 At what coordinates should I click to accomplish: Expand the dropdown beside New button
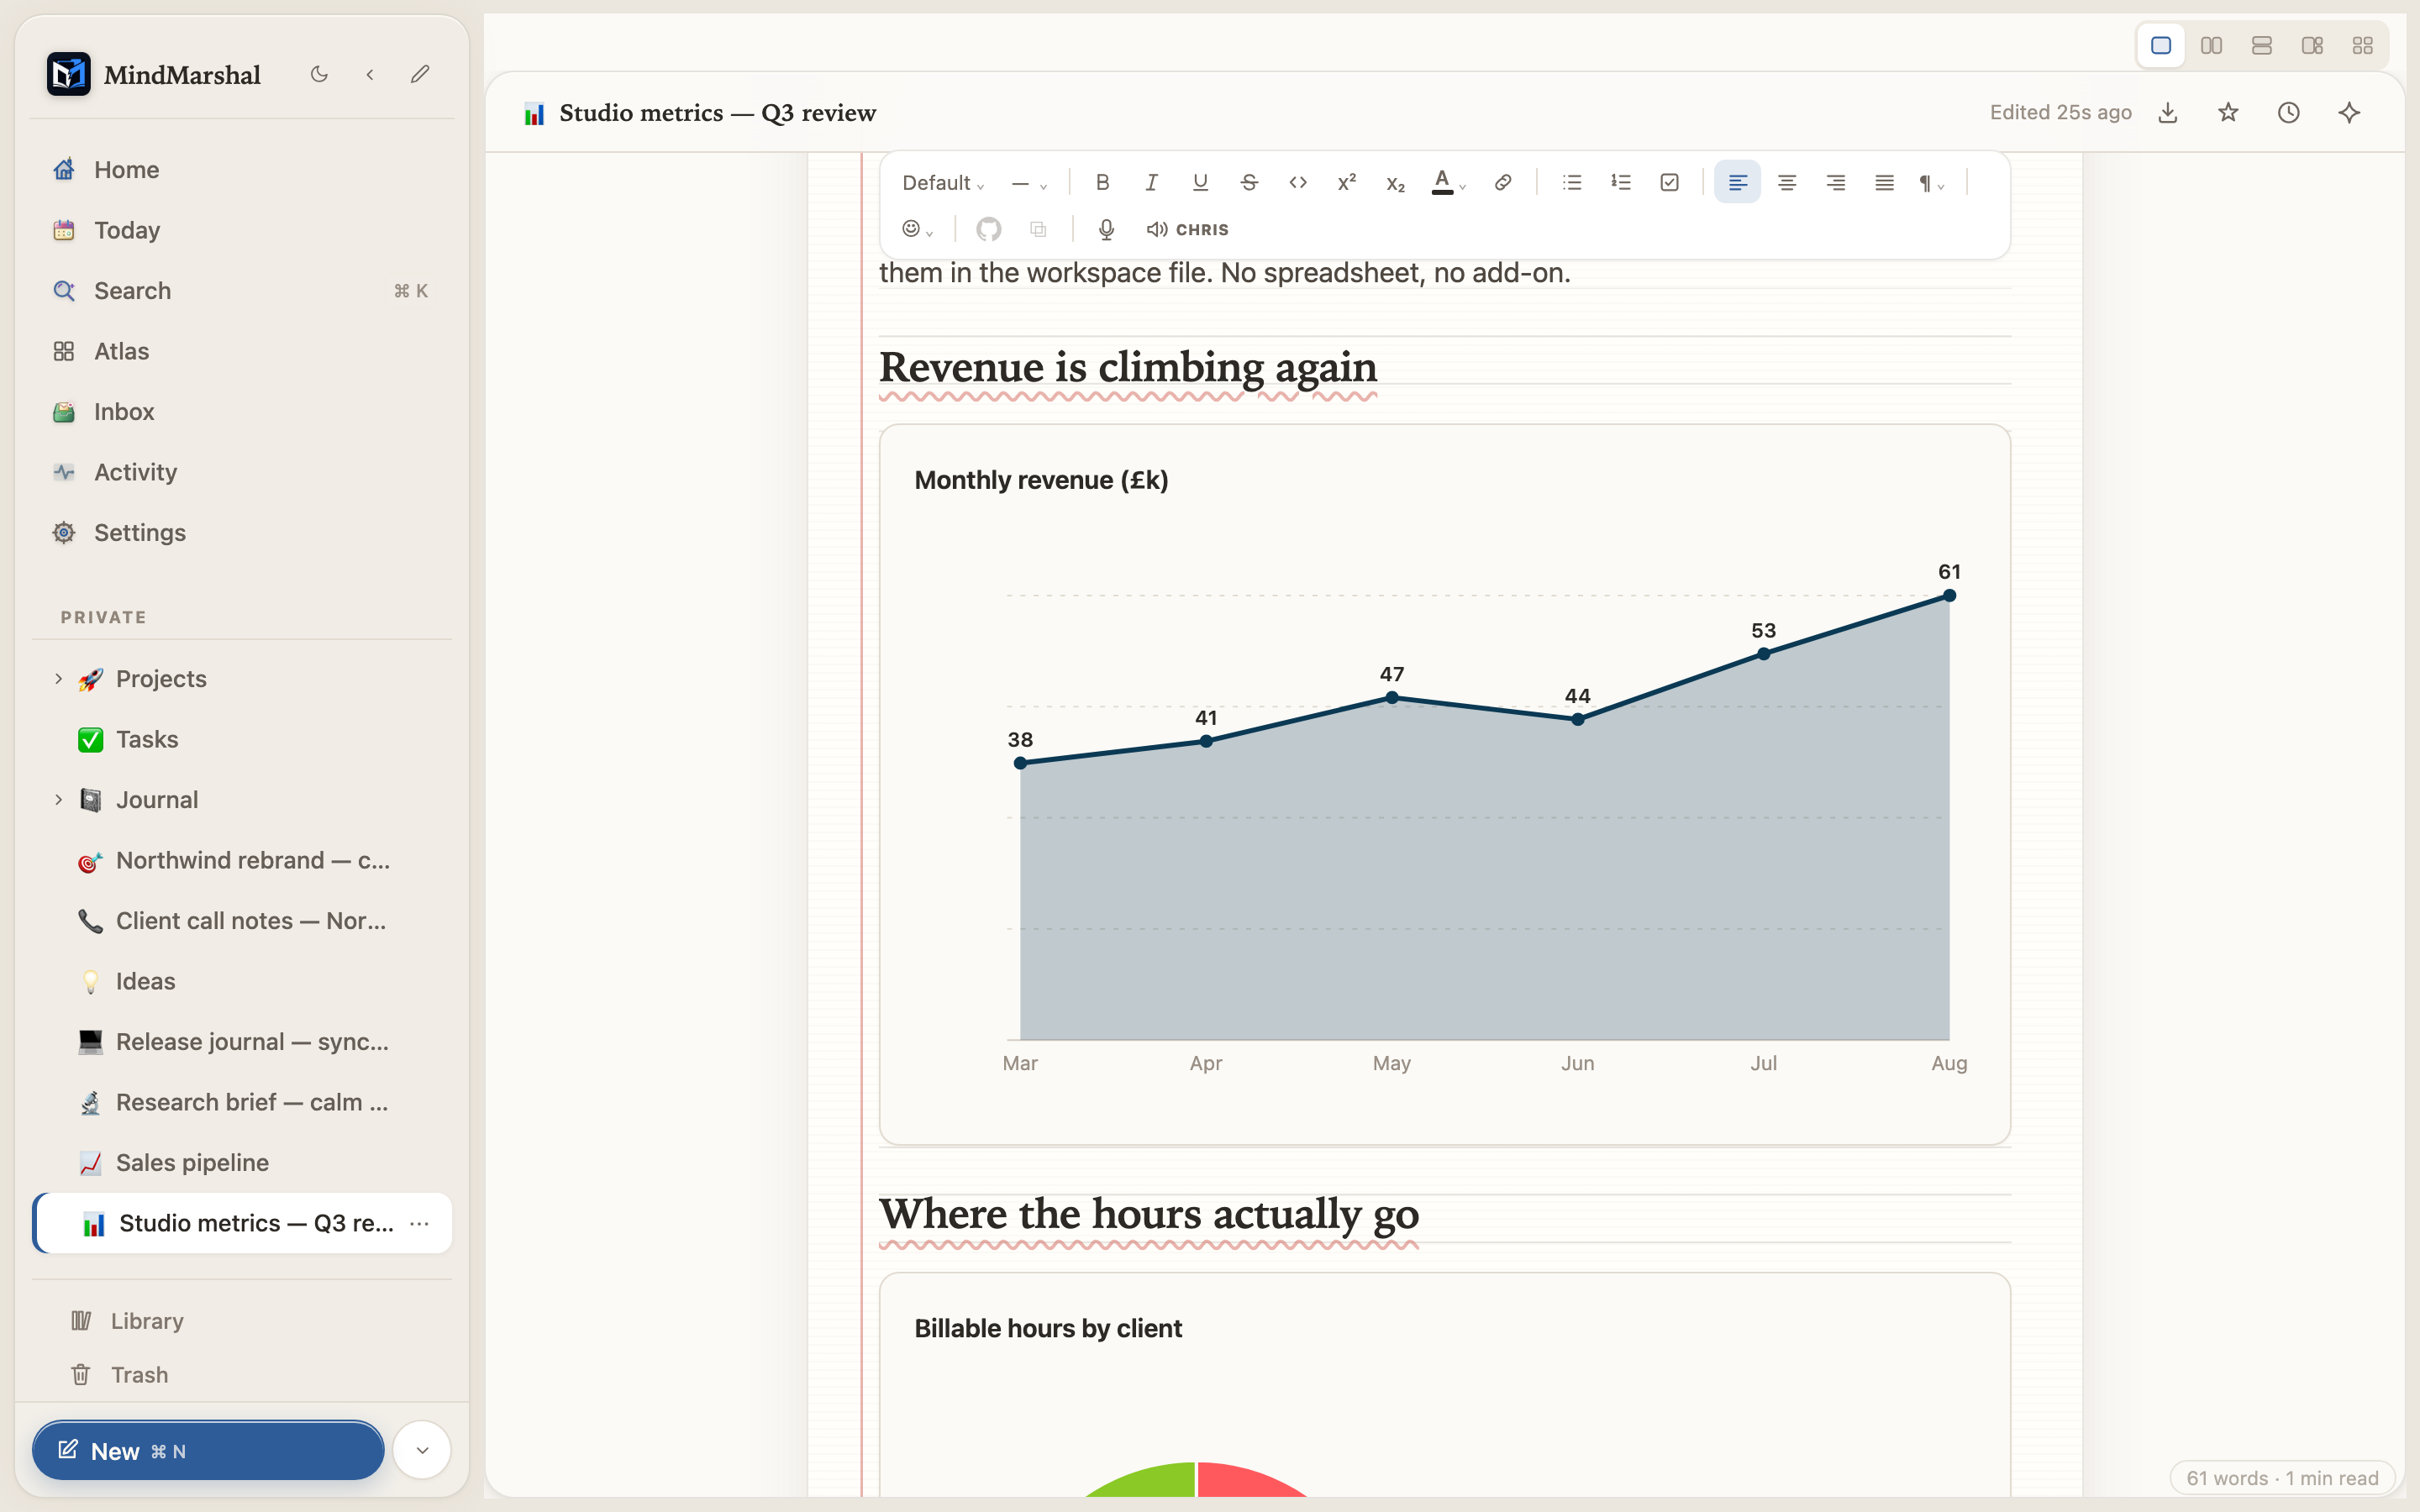pos(422,1451)
